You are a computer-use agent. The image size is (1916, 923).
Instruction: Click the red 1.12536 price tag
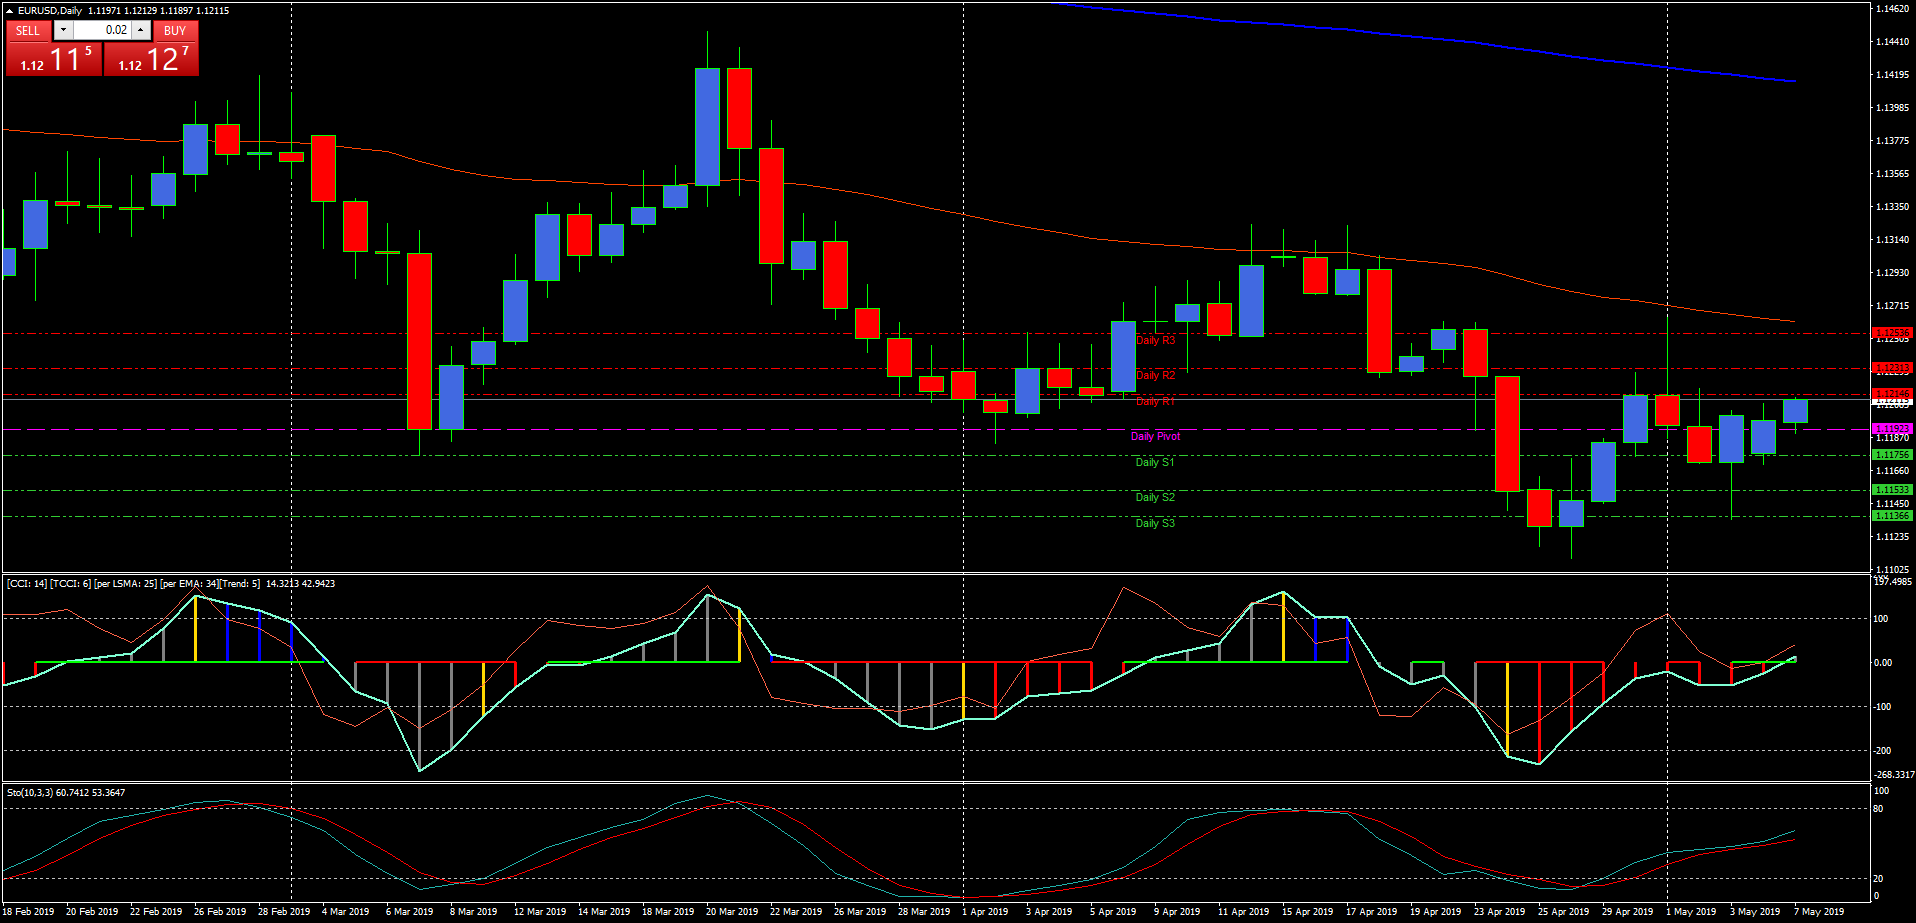1891,333
